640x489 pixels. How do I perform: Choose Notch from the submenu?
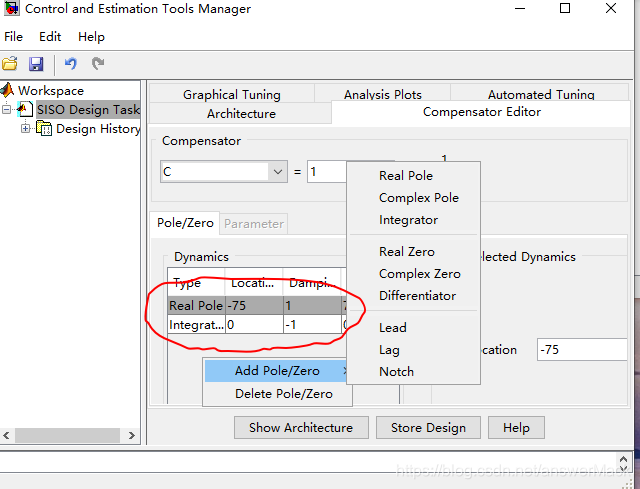pyautogui.click(x=413, y=371)
